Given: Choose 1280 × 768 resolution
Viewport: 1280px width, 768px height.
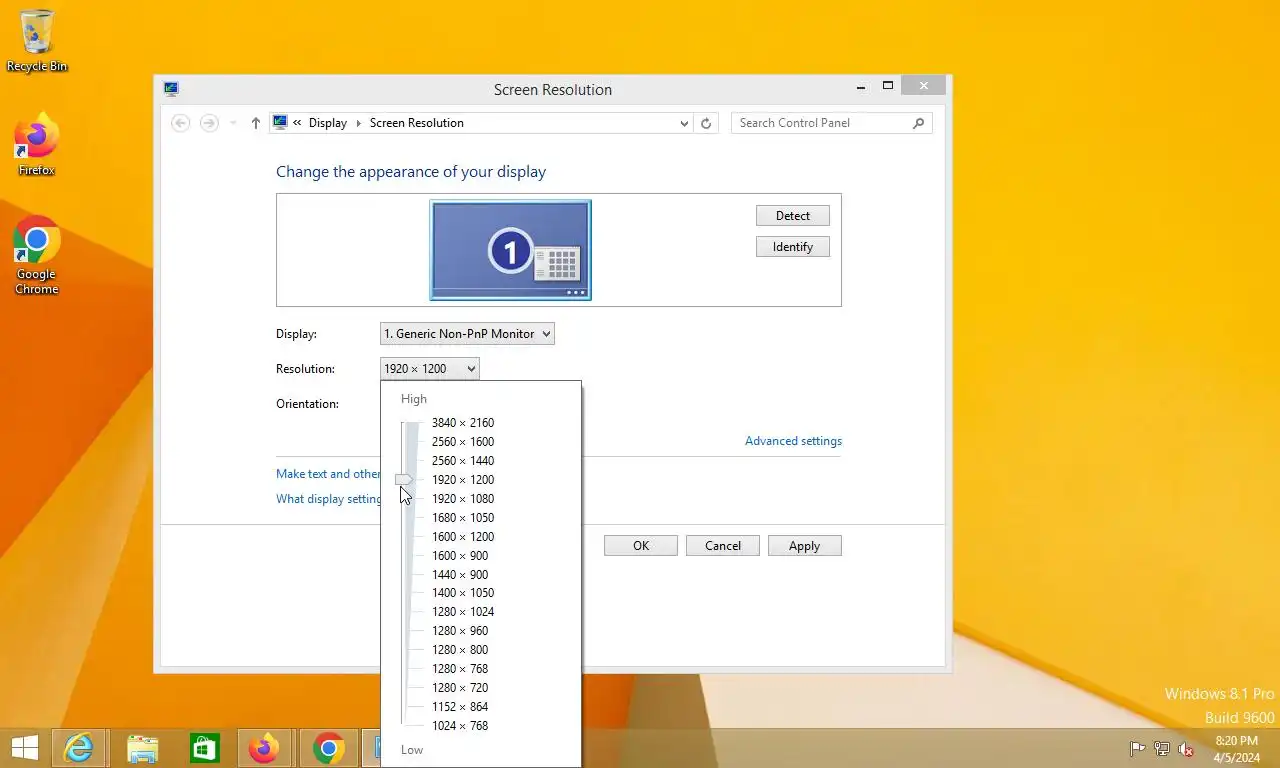Looking at the screenshot, I should click(460, 669).
